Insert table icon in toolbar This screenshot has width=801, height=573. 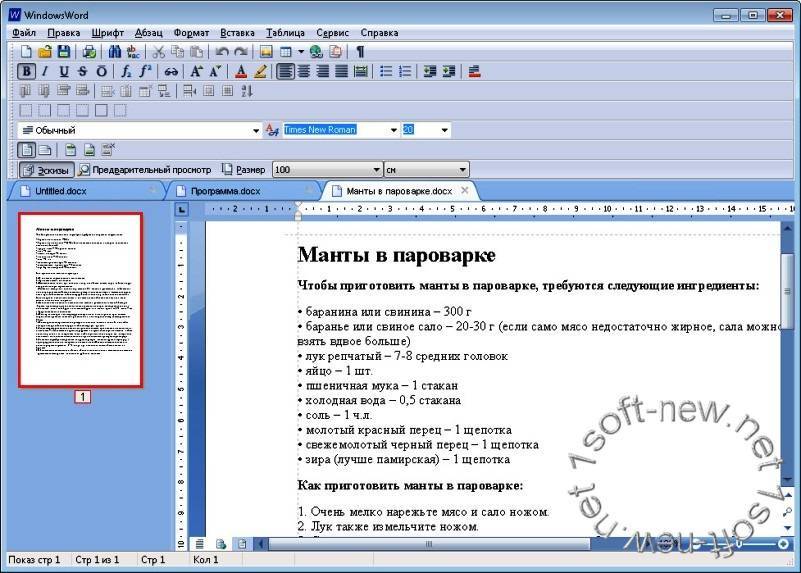(286, 52)
